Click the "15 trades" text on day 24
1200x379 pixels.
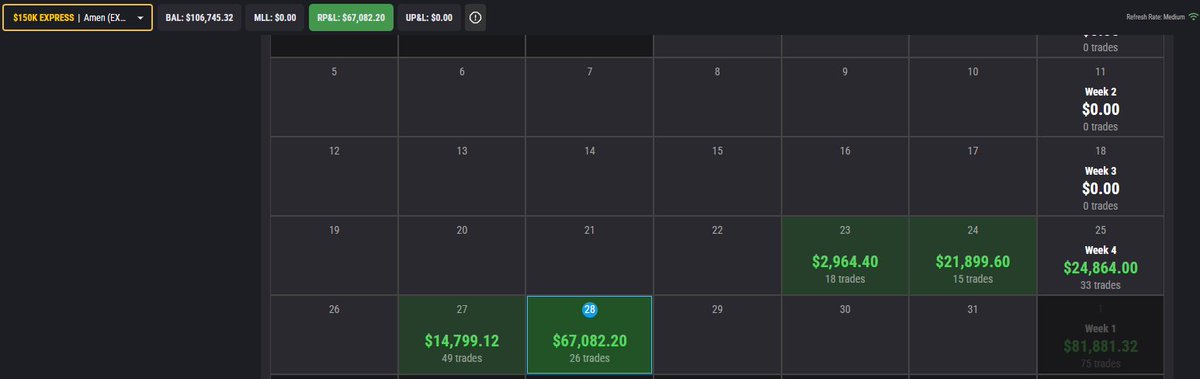tap(973, 279)
